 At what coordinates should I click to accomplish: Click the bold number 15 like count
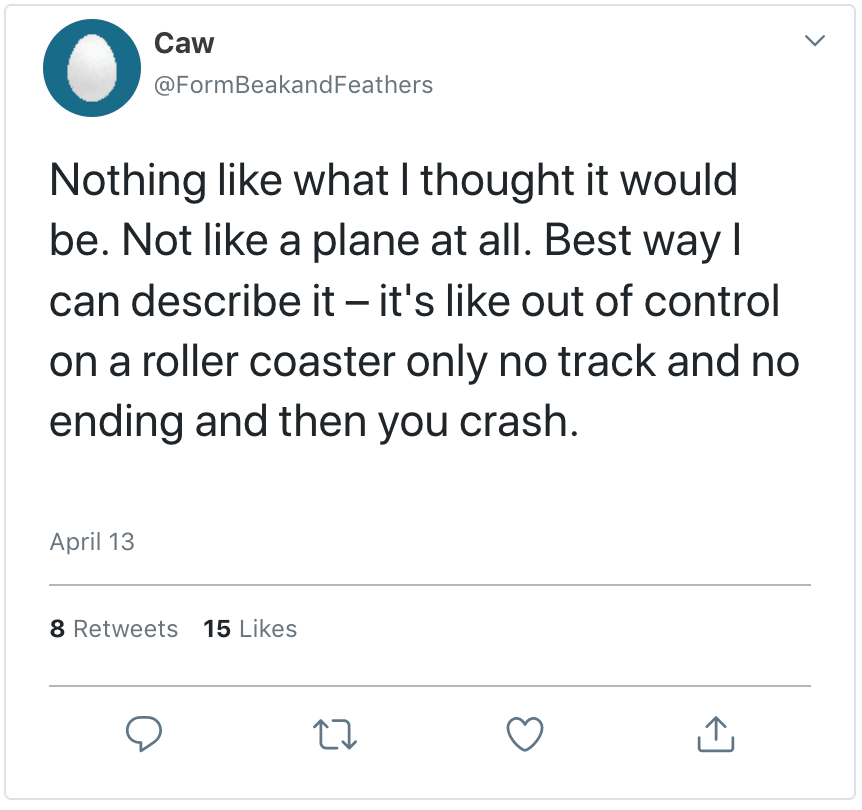[217, 629]
